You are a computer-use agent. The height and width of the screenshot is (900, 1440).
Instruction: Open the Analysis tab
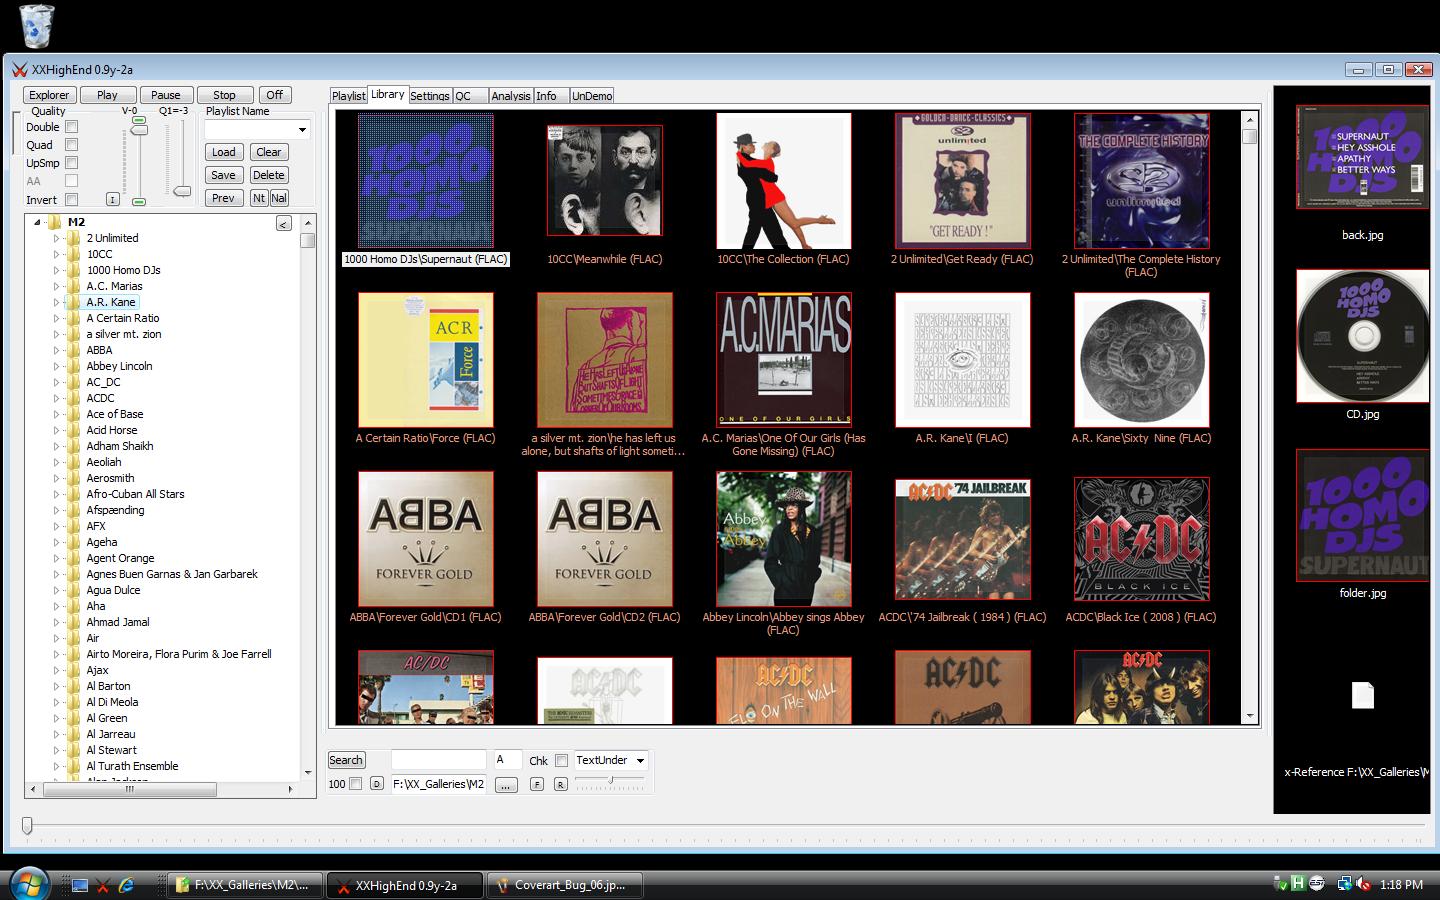click(511, 96)
